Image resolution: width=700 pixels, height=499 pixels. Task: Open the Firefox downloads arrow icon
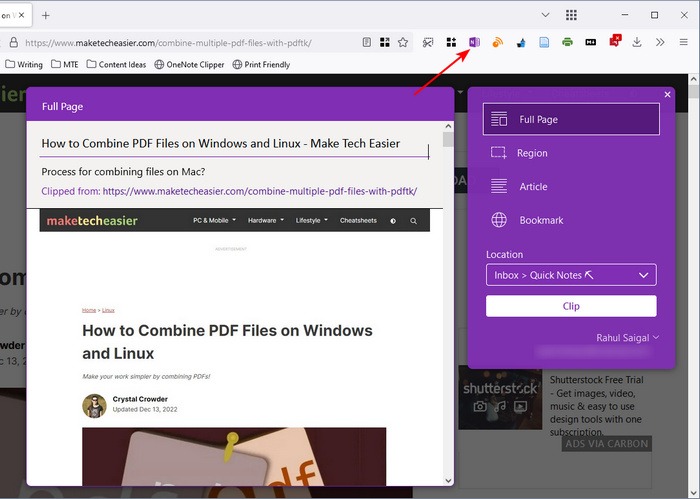[x=637, y=42]
